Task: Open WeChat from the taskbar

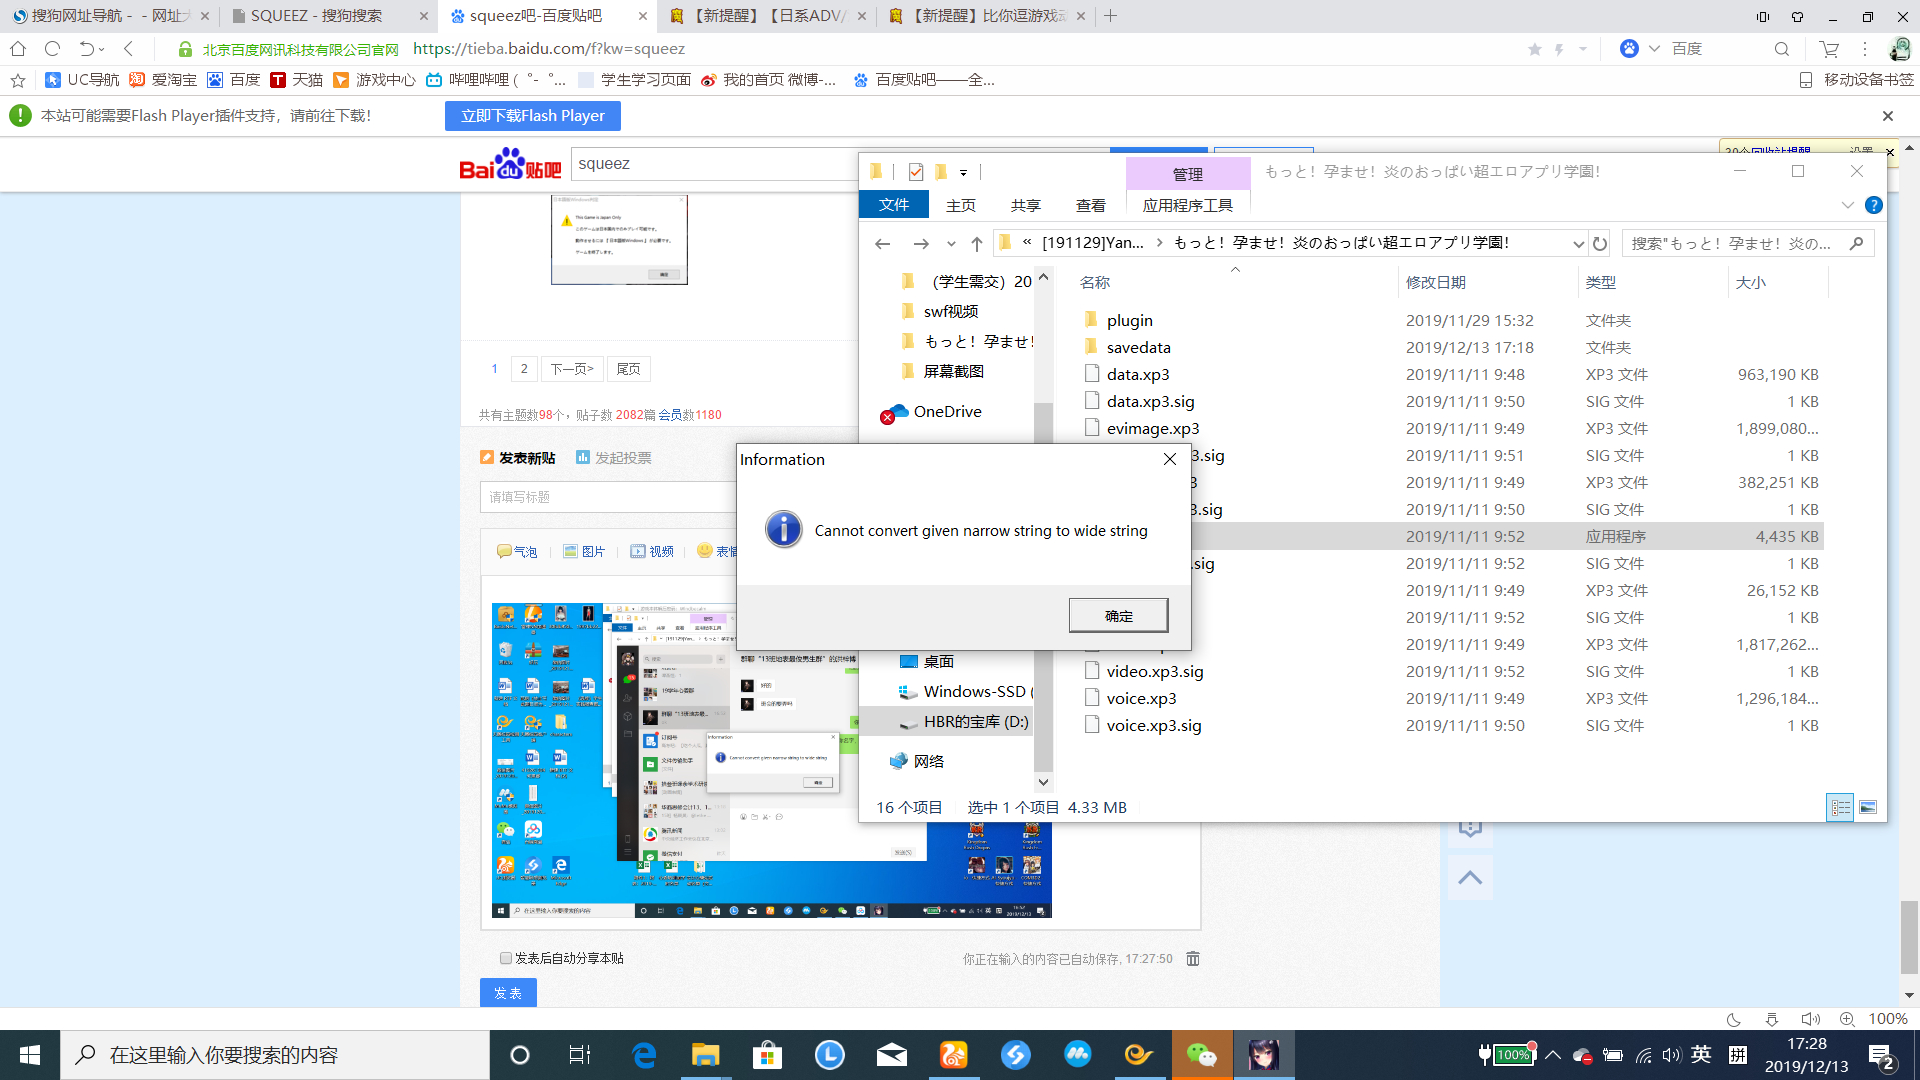Action: point(1201,1055)
